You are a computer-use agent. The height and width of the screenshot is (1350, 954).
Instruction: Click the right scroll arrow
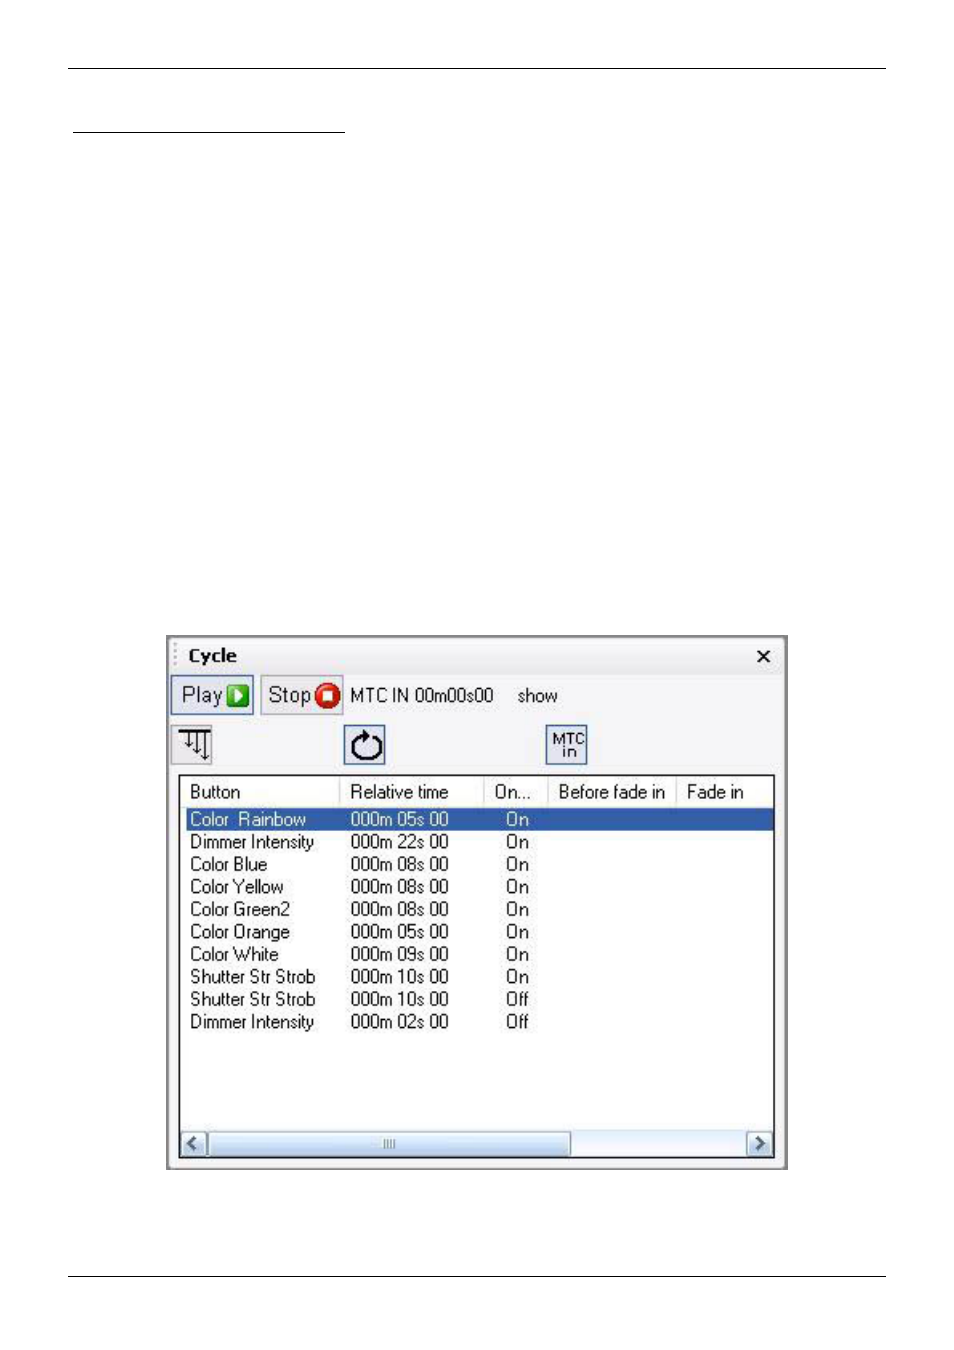(759, 1142)
